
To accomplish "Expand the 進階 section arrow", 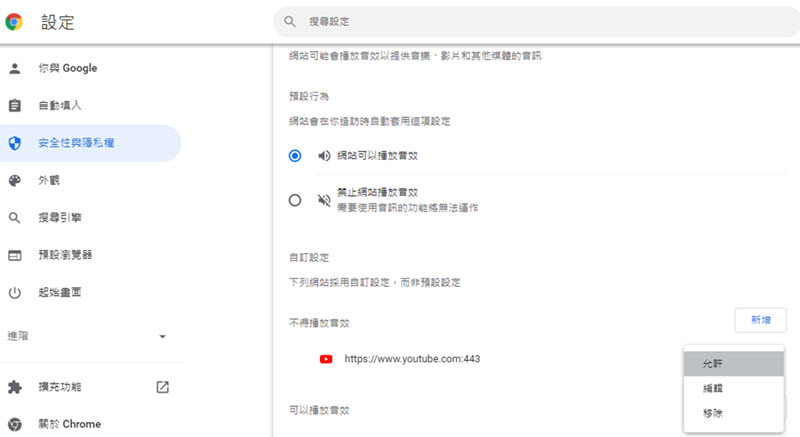I will click(x=162, y=336).
